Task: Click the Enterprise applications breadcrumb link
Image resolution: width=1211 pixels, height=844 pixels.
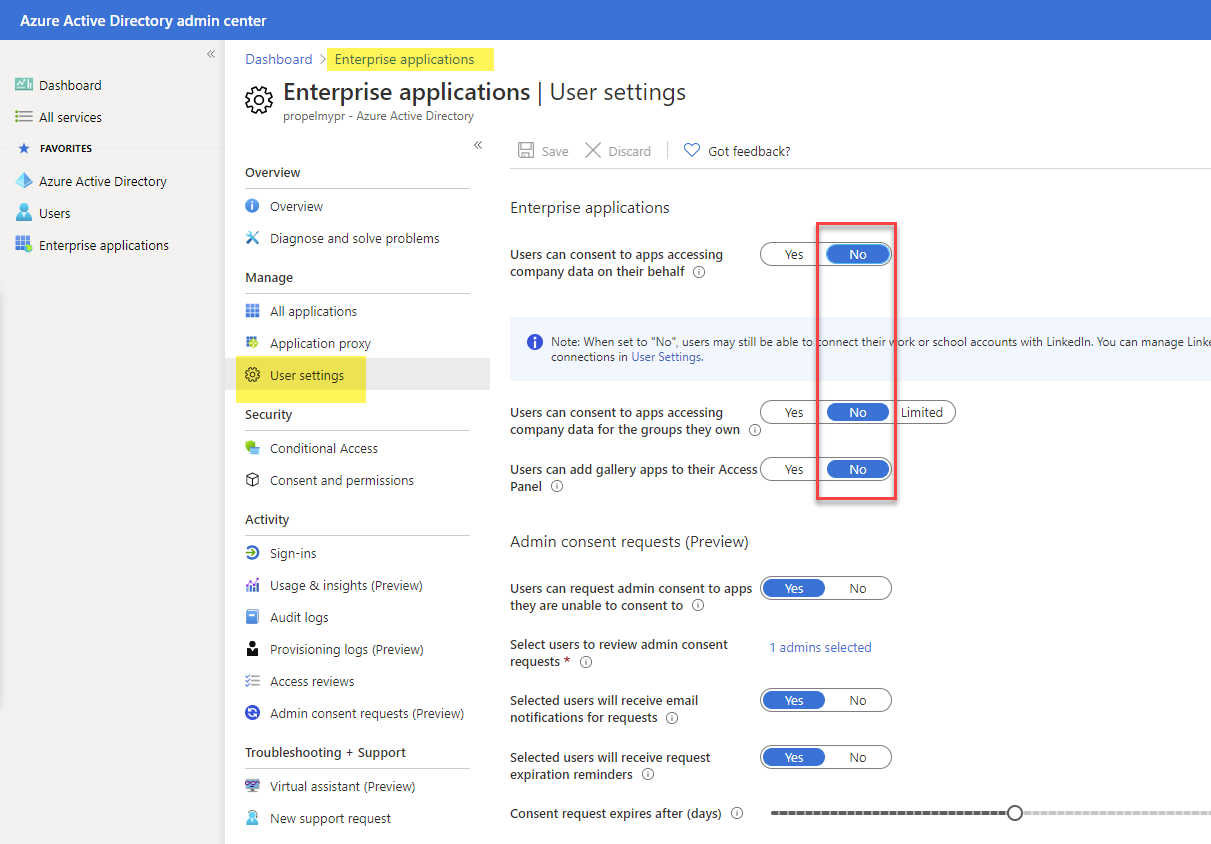Action: (x=405, y=59)
